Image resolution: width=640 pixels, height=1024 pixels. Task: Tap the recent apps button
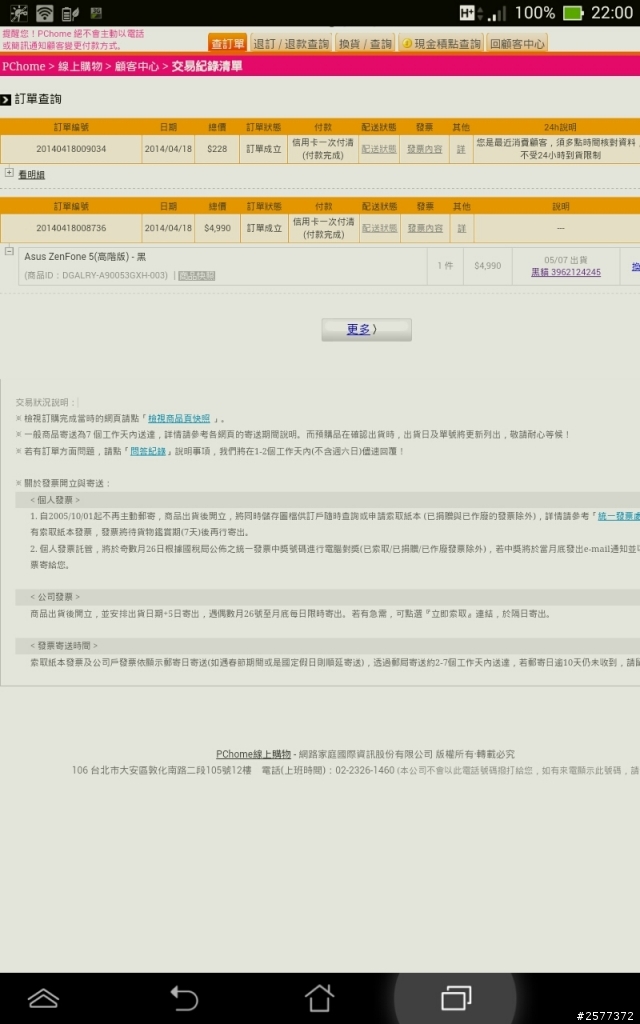click(456, 998)
